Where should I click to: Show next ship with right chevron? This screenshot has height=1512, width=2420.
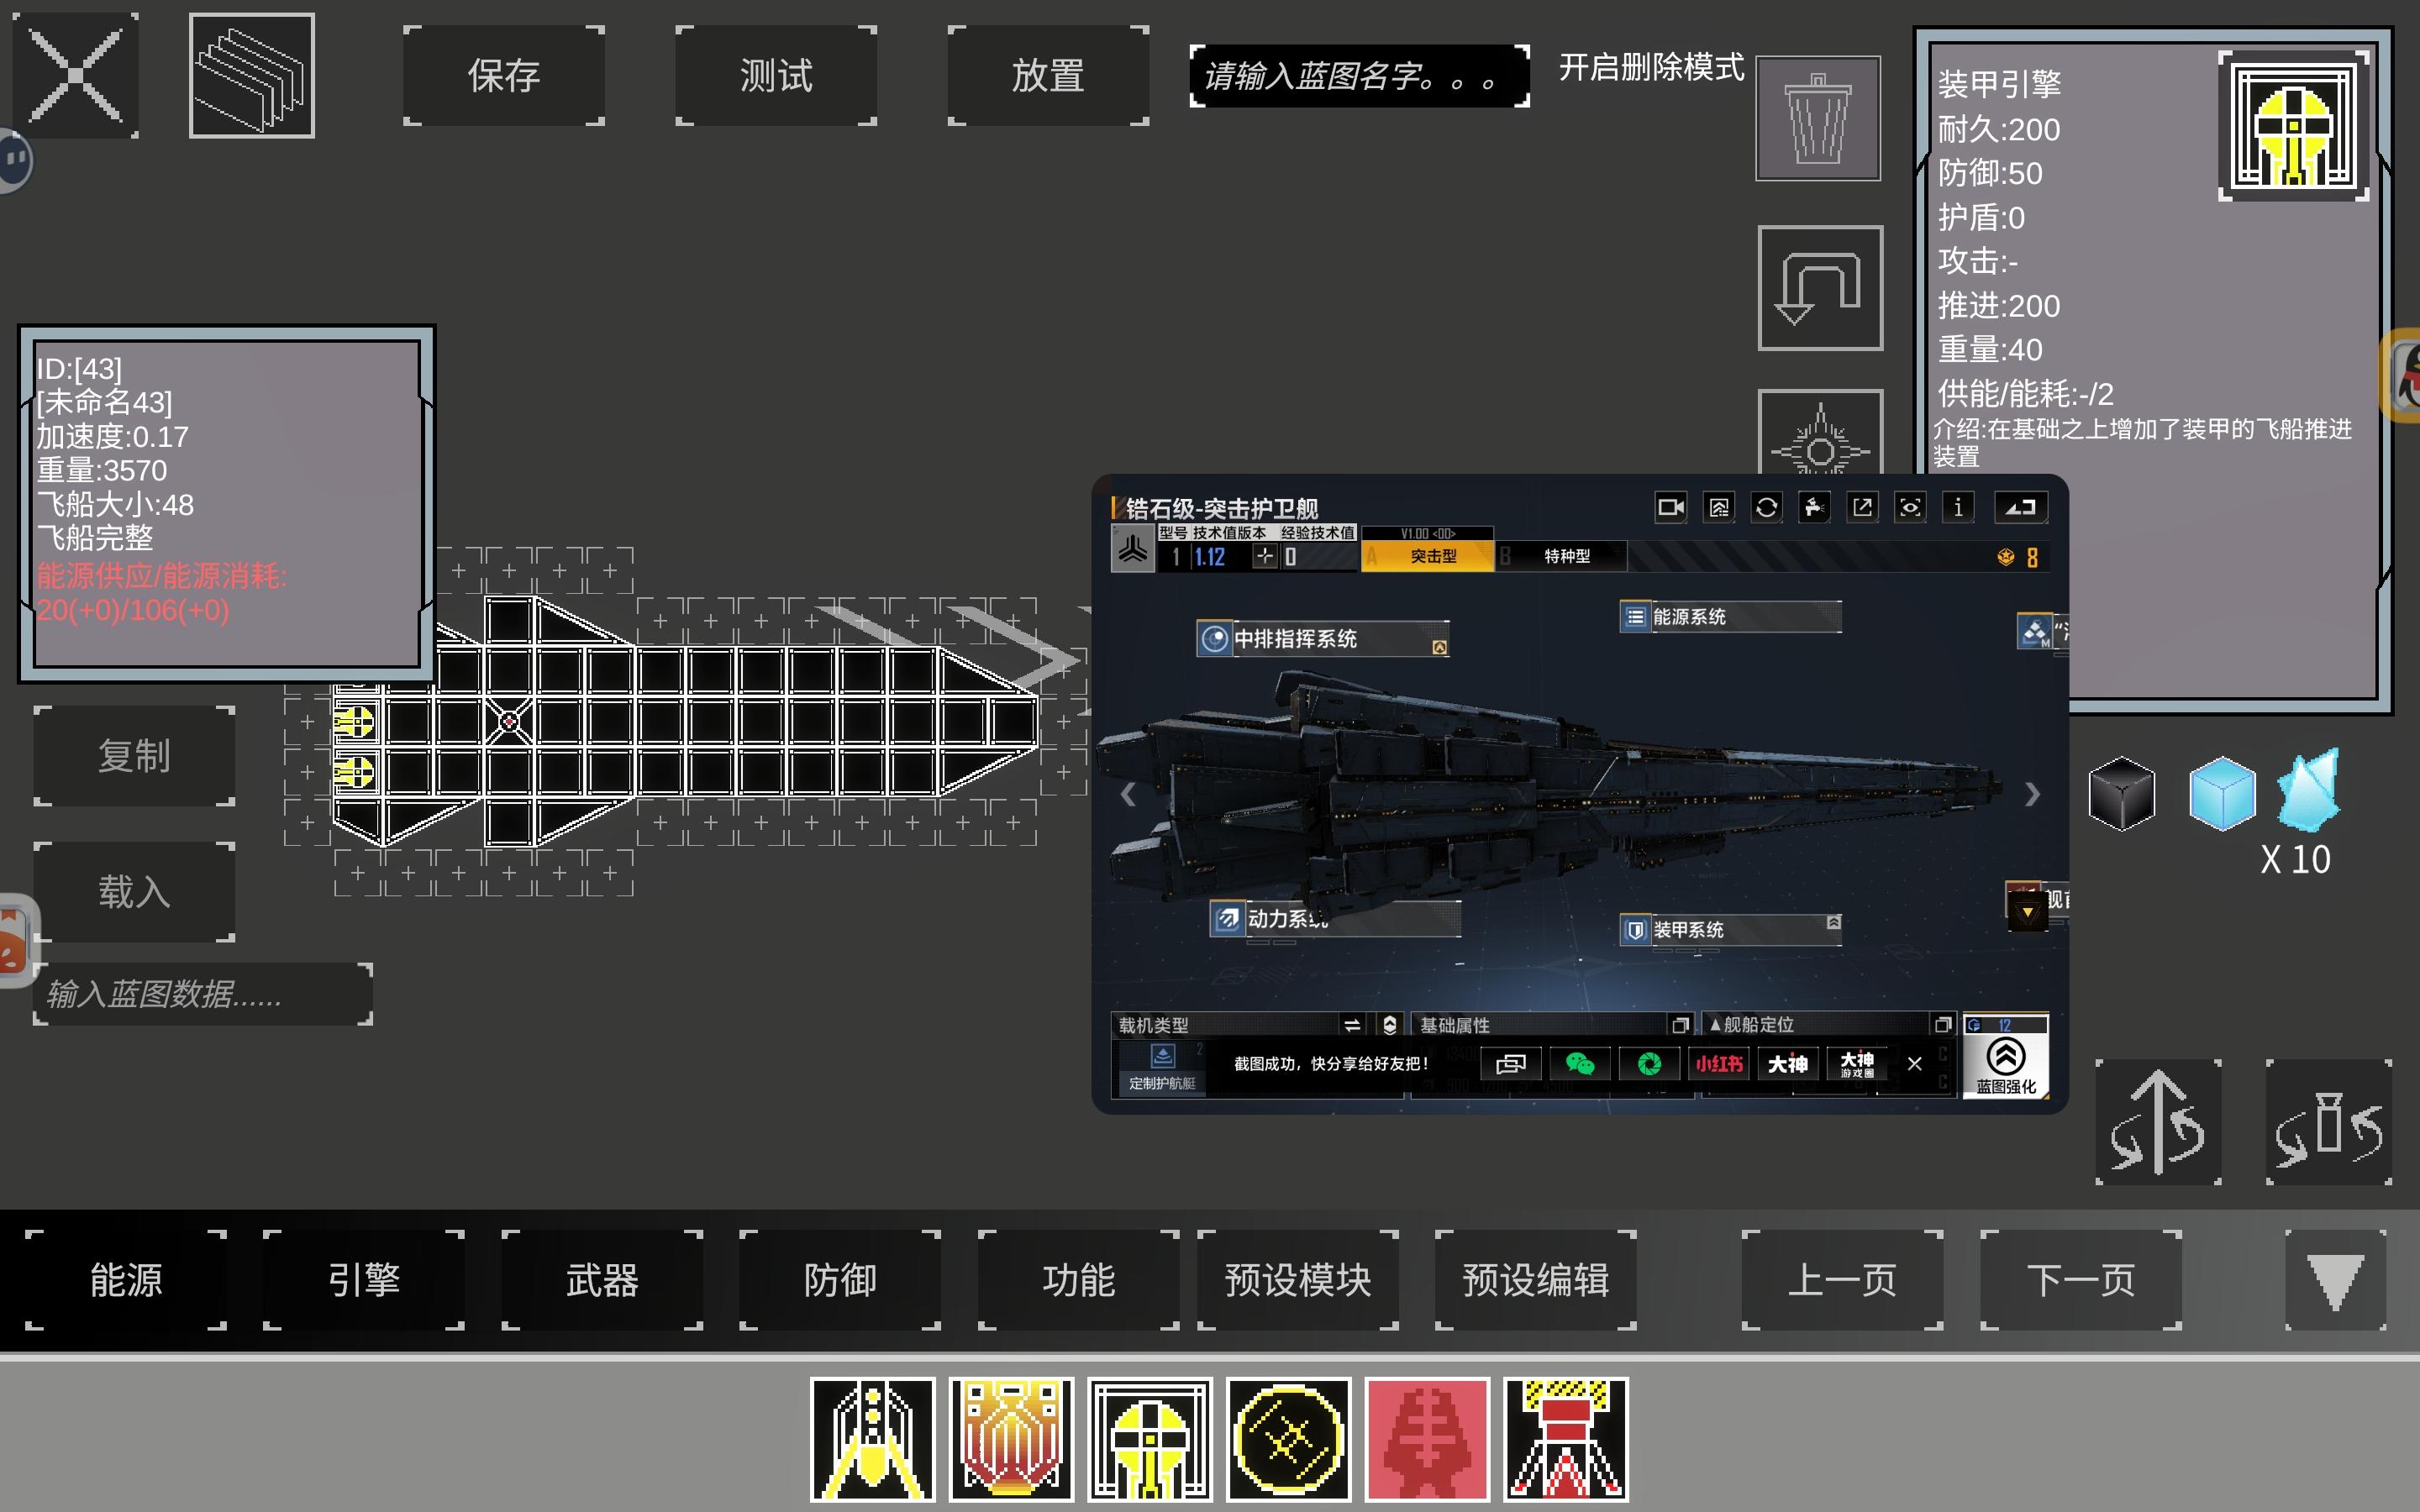click(2031, 795)
